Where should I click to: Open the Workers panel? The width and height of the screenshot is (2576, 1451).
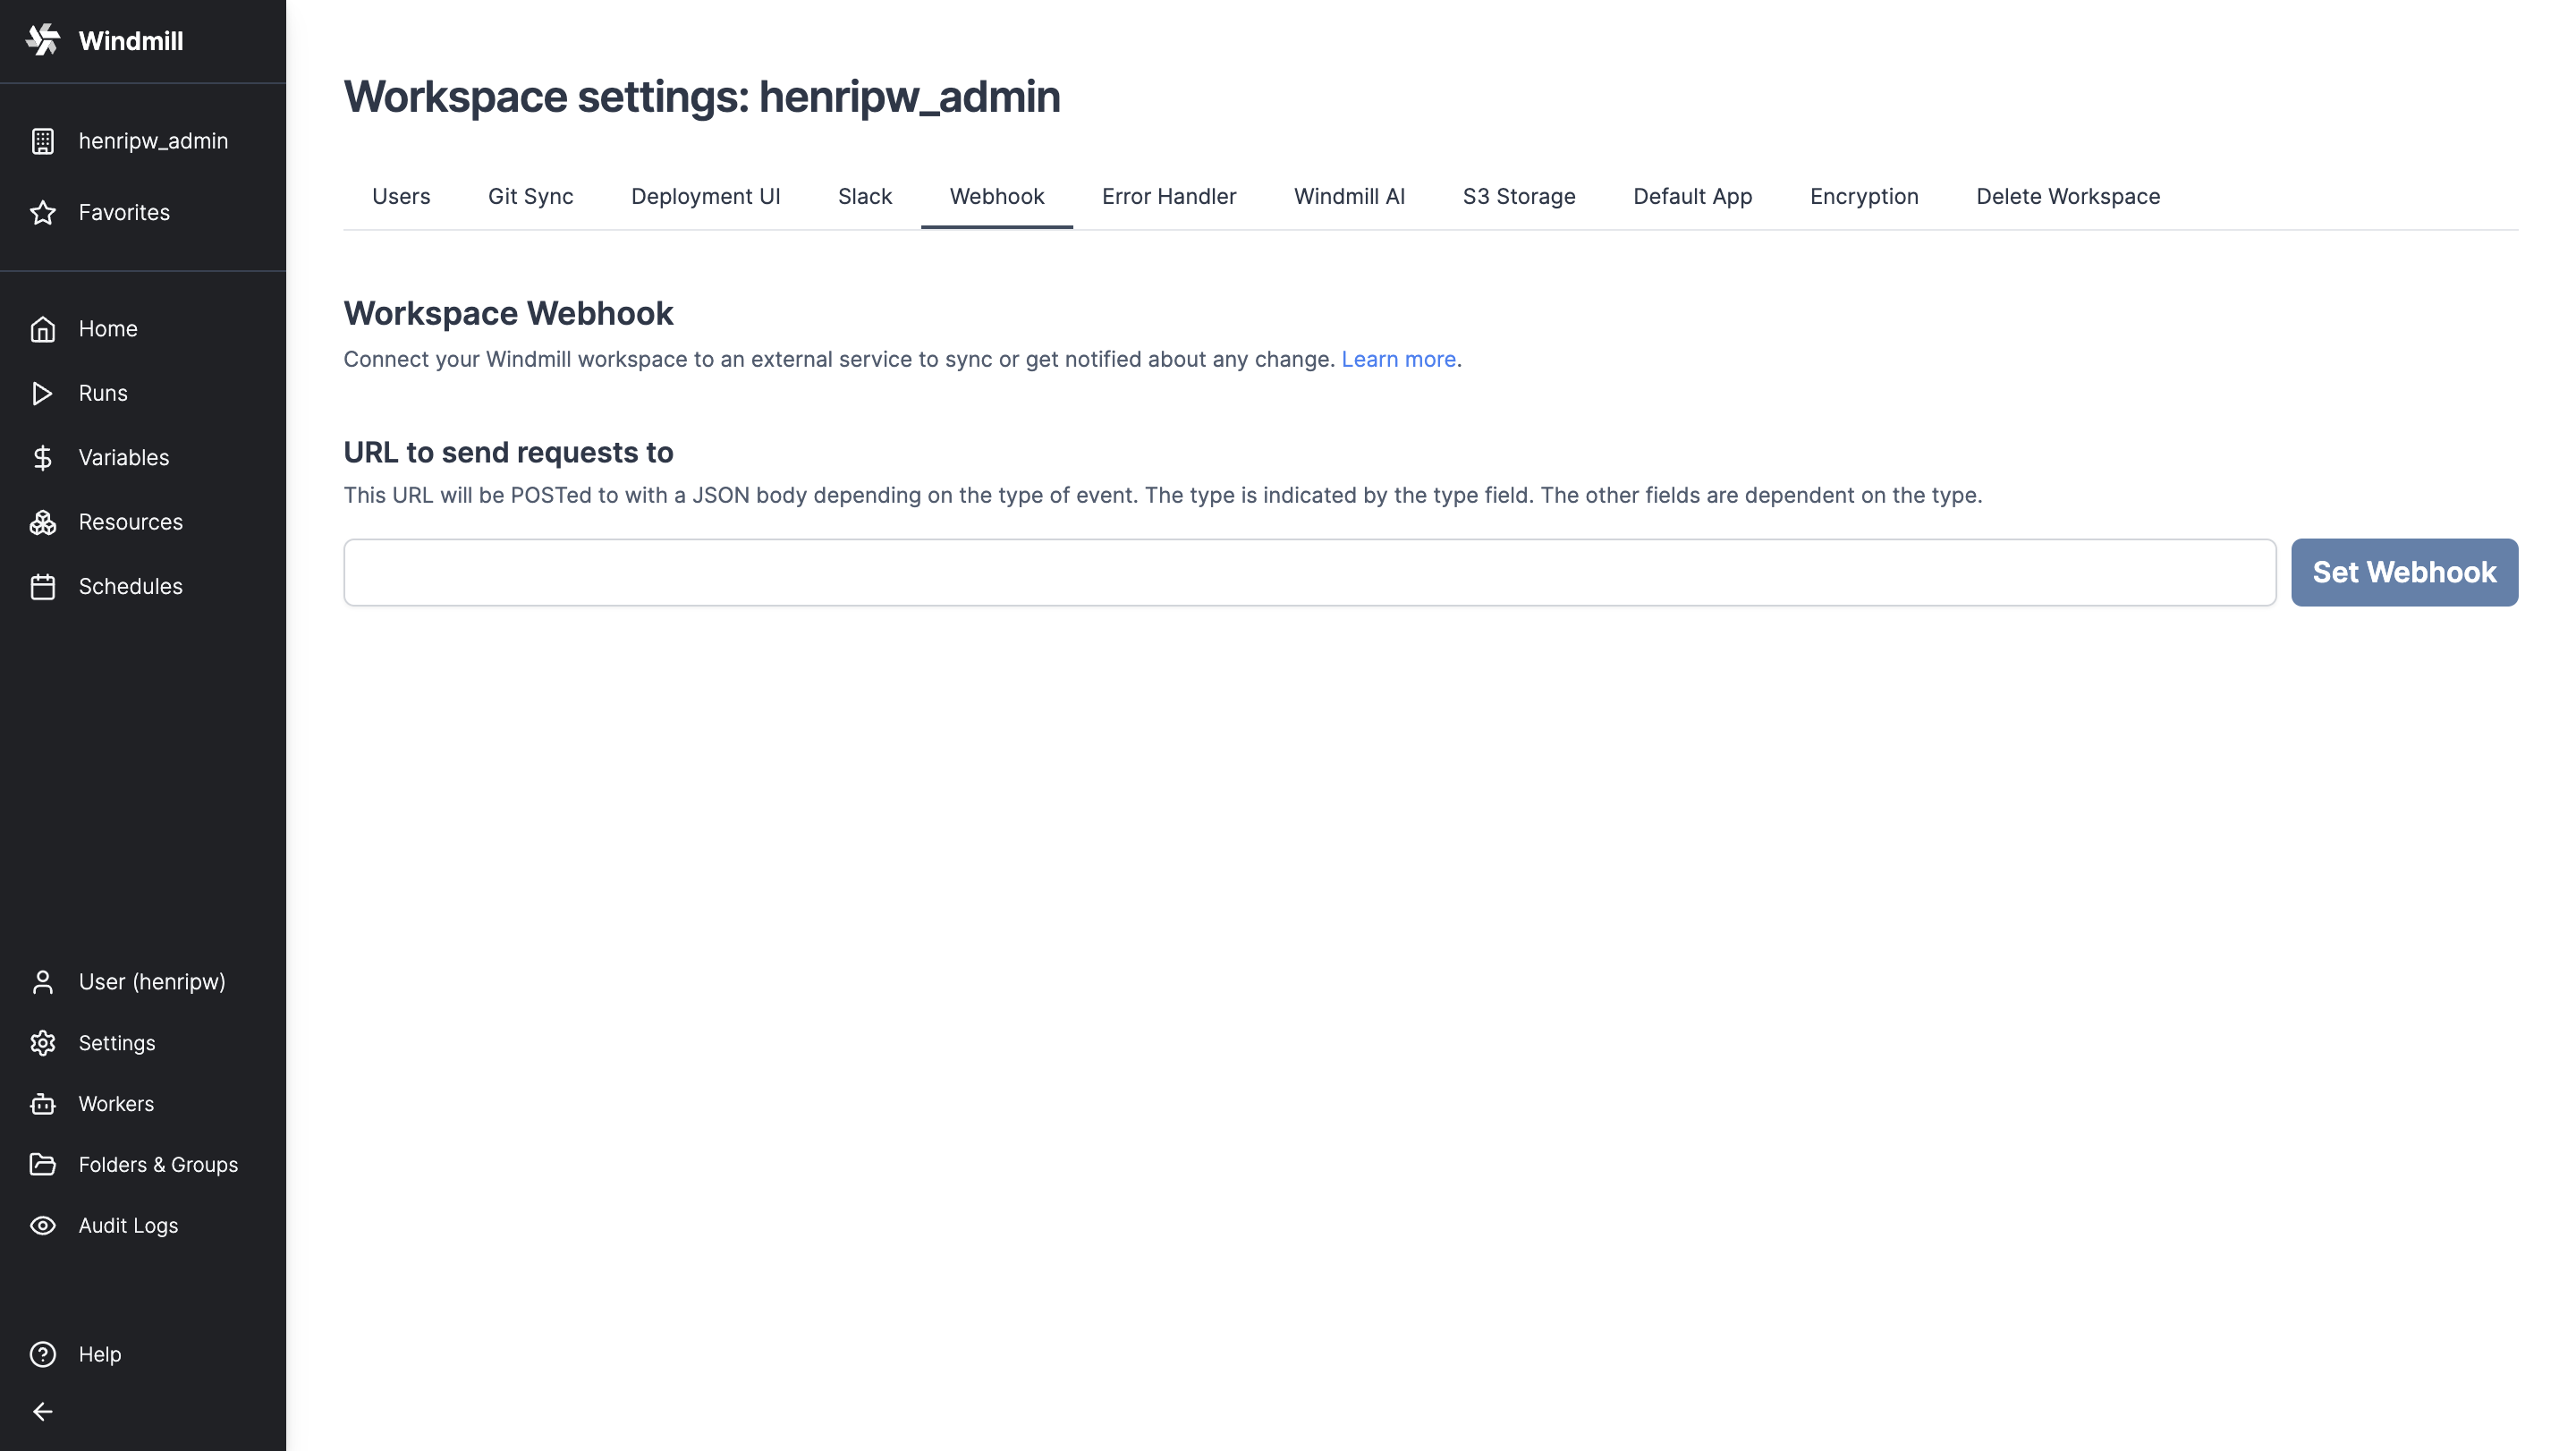(117, 1103)
